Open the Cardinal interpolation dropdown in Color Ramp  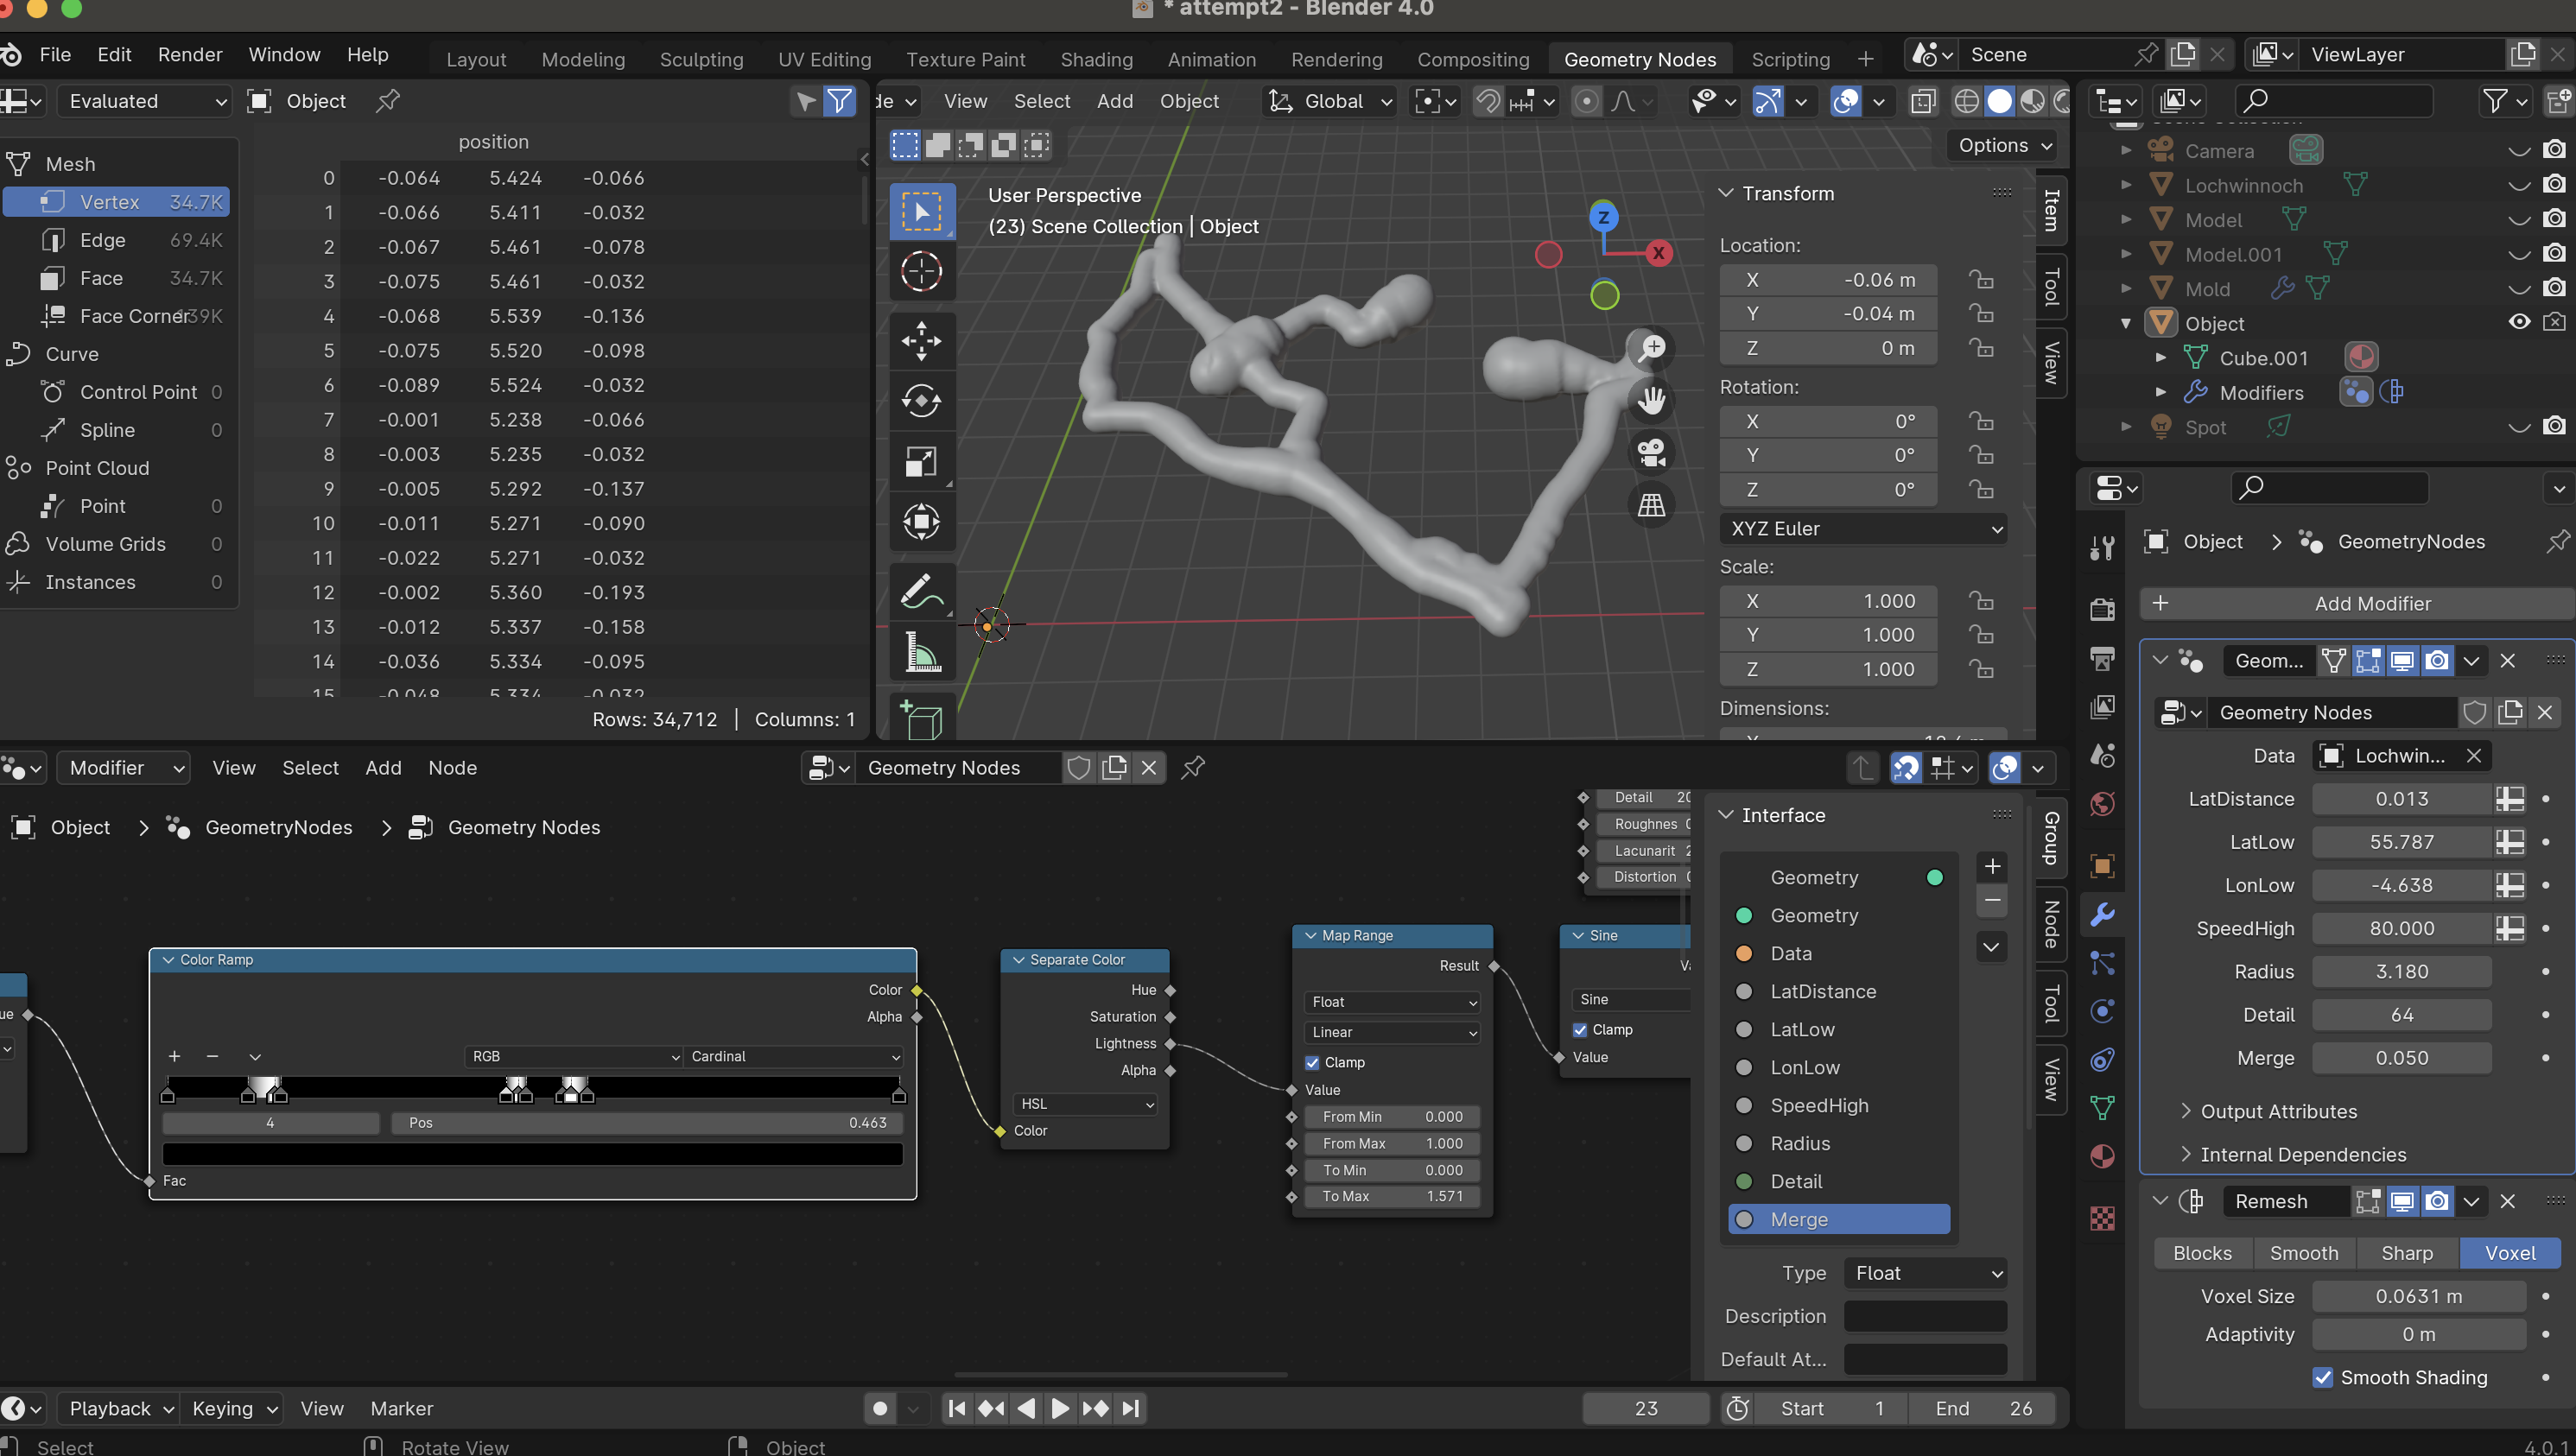coord(794,1056)
